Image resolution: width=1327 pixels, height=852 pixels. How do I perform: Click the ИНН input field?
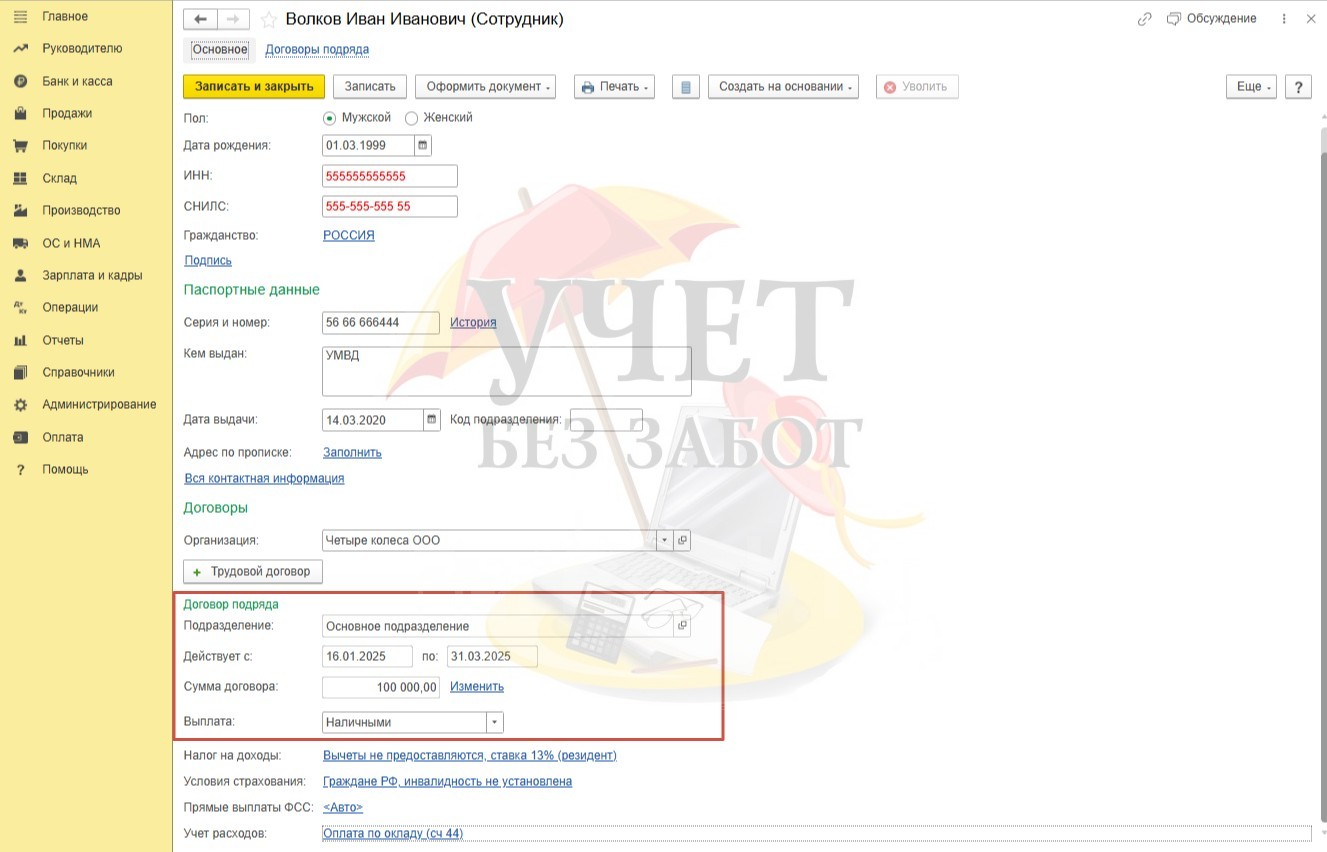(x=390, y=176)
